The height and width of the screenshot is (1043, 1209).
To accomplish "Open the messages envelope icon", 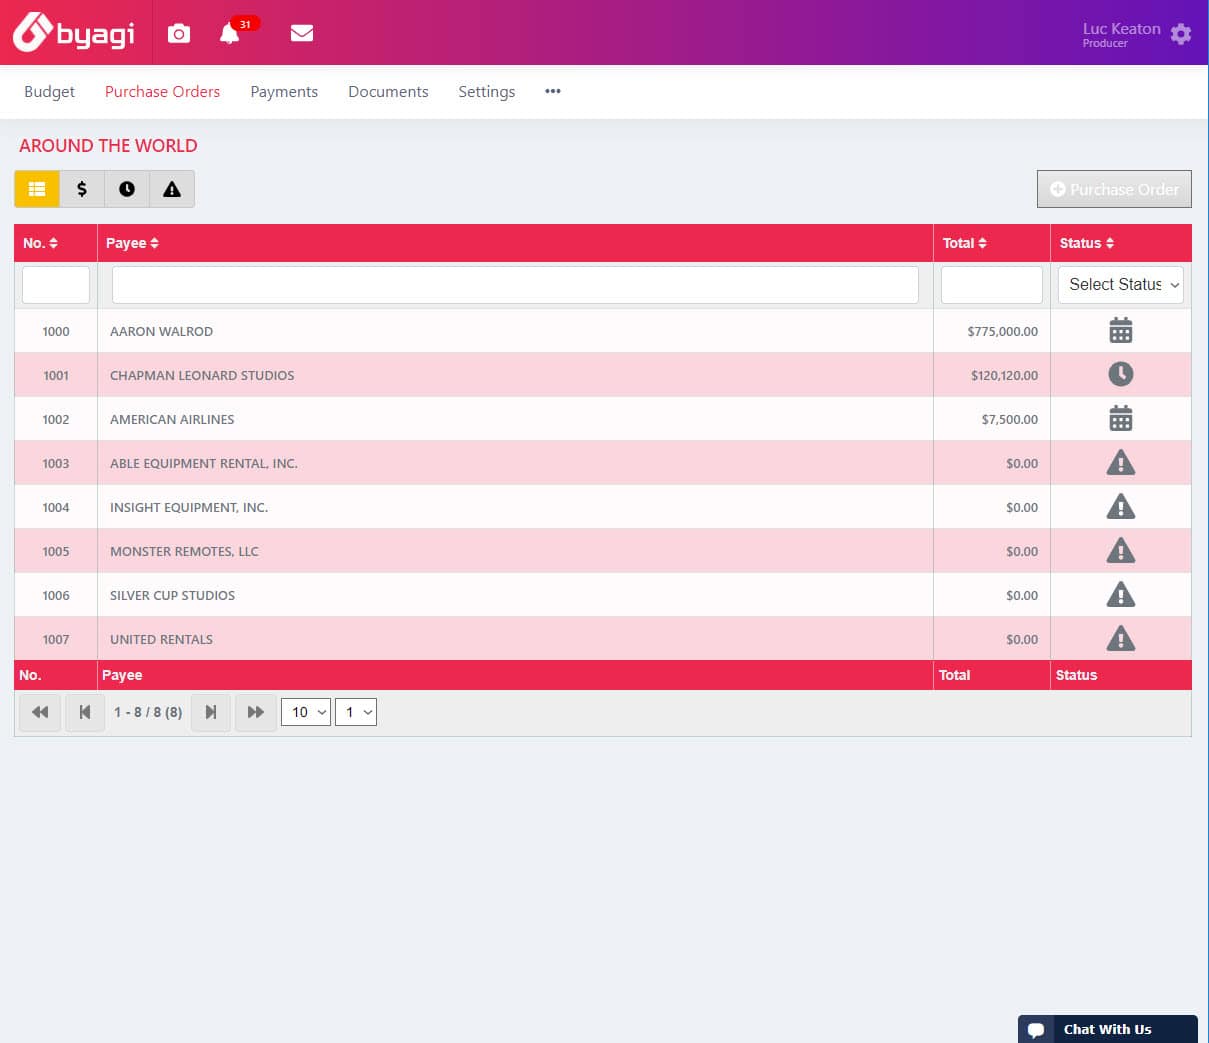I will click(302, 33).
